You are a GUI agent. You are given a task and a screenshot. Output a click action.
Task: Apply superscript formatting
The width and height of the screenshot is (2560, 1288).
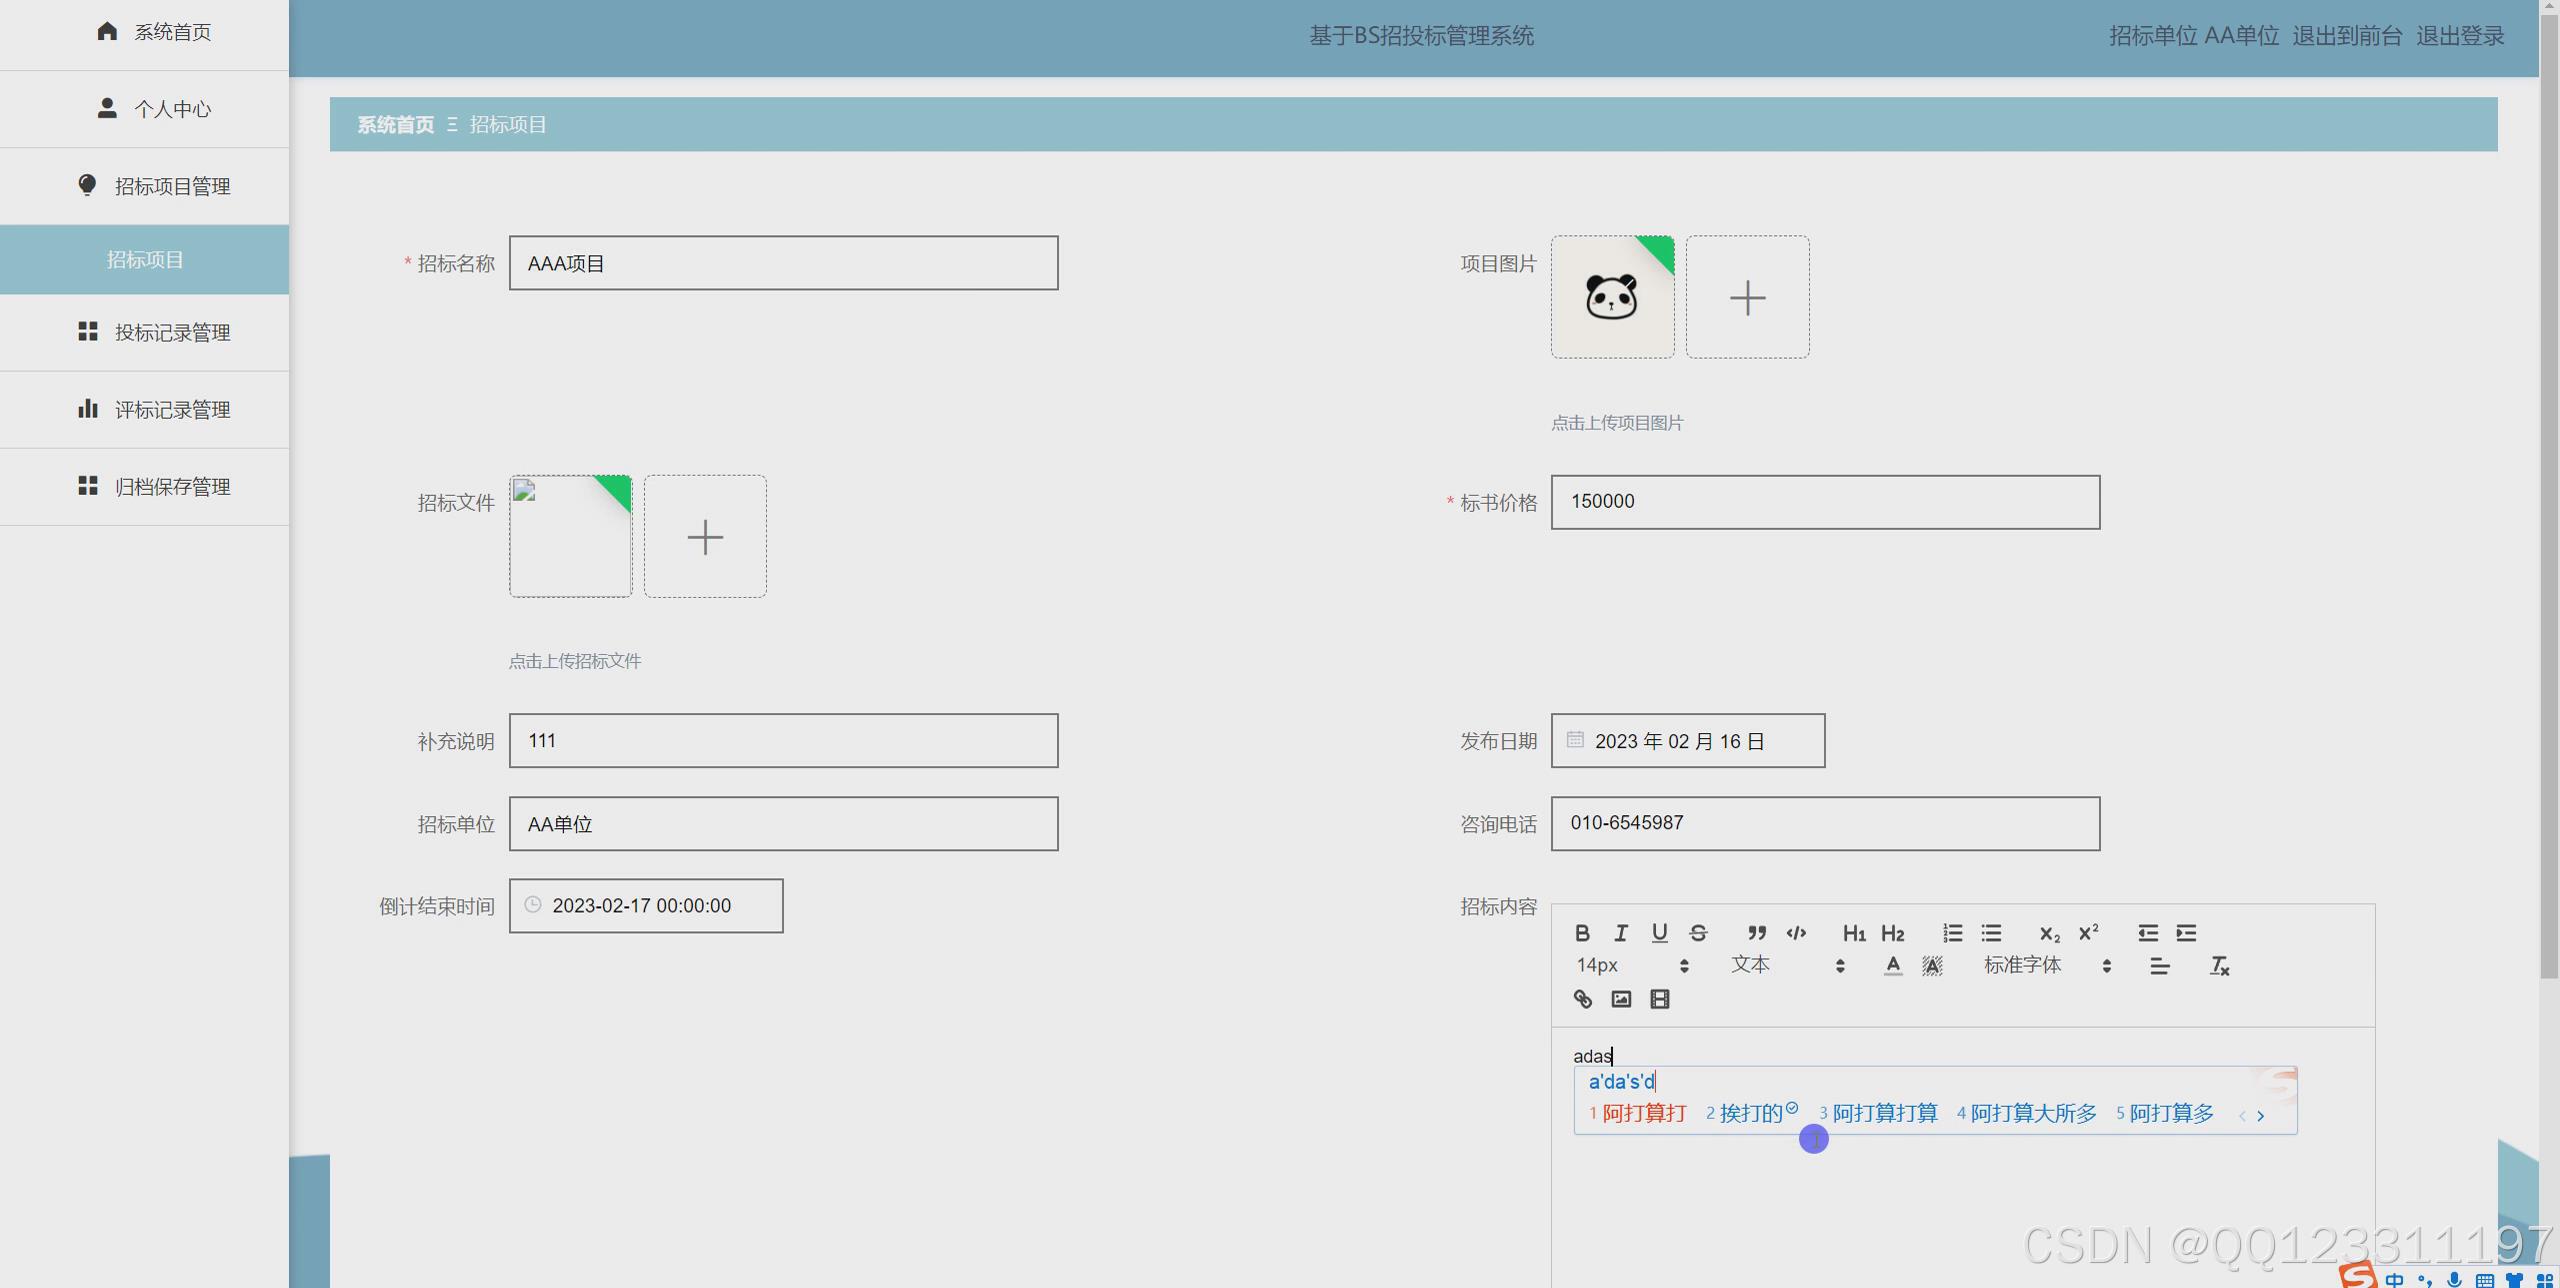click(2087, 932)
